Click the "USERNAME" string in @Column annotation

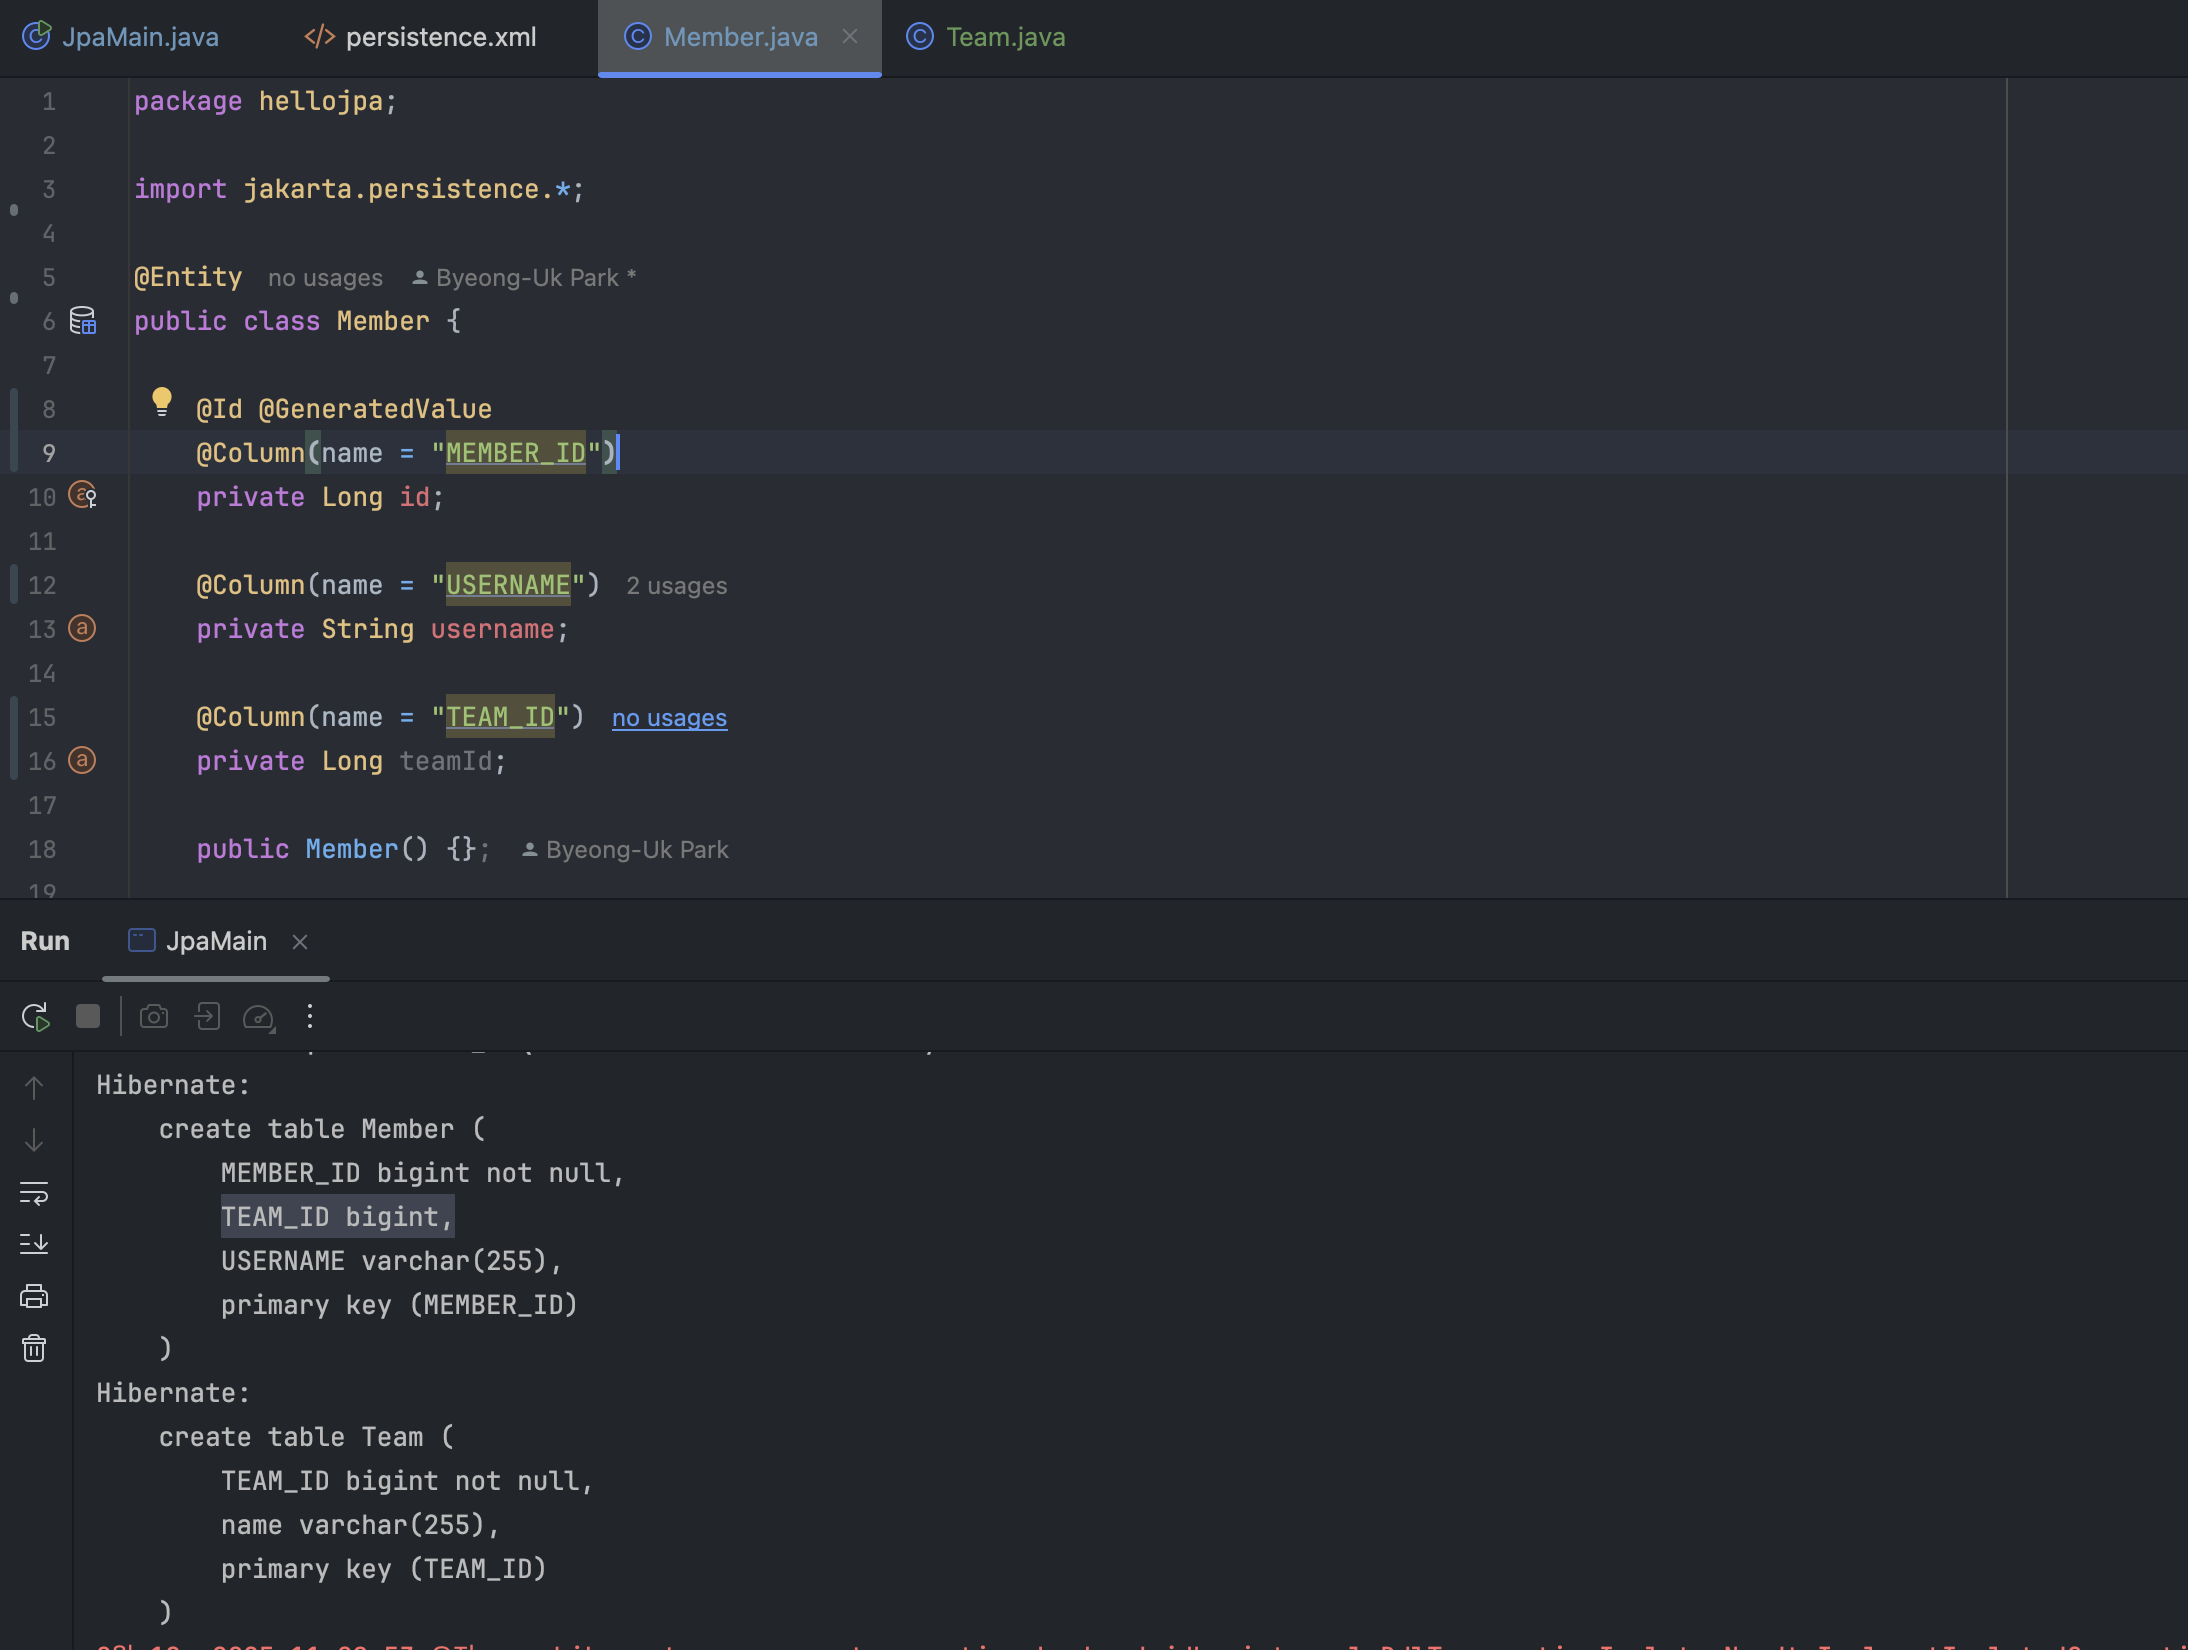tap(508, 585)
